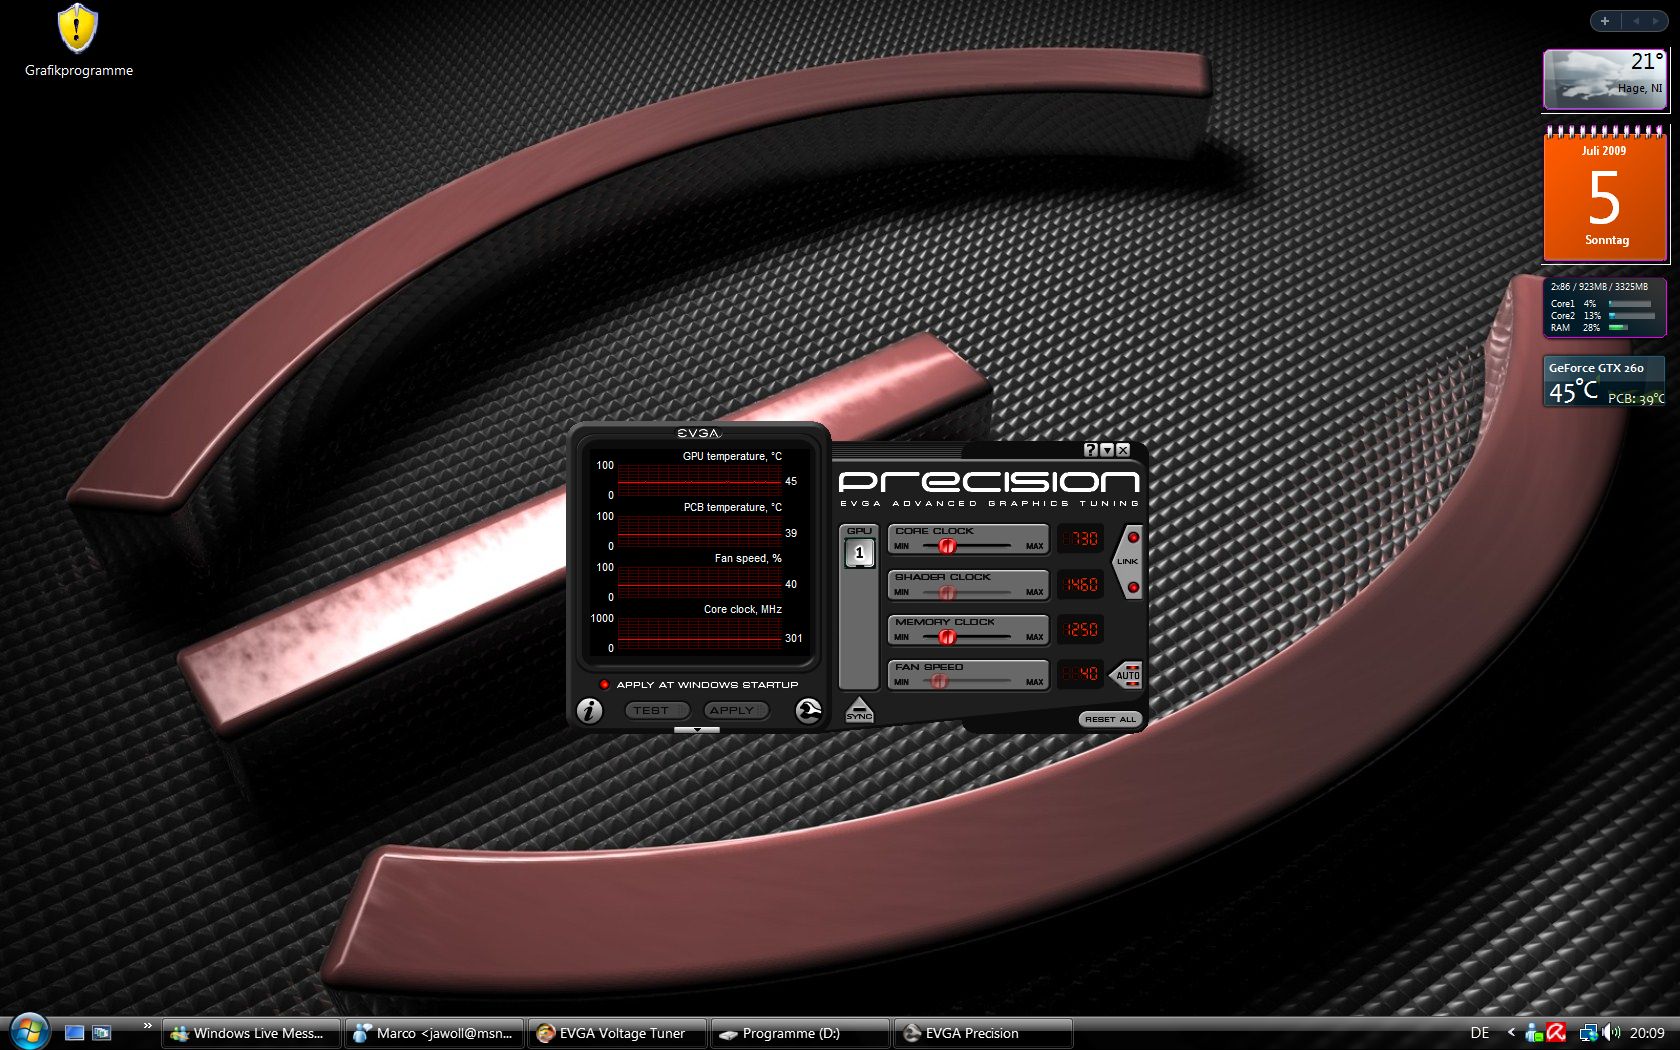Screen dimensions: 1680x1050
Task: Open the Windows Start orb
Action: pos(28,1031)
